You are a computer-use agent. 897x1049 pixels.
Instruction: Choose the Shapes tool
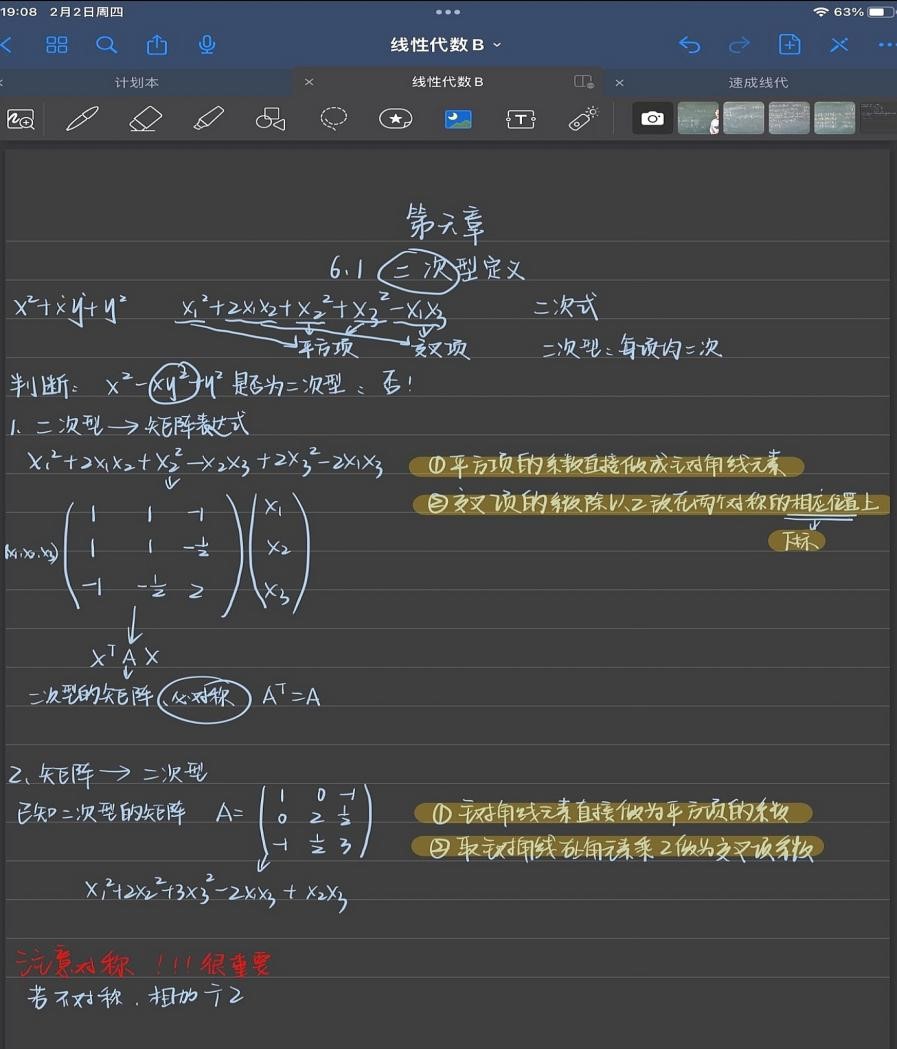[270, 119]
